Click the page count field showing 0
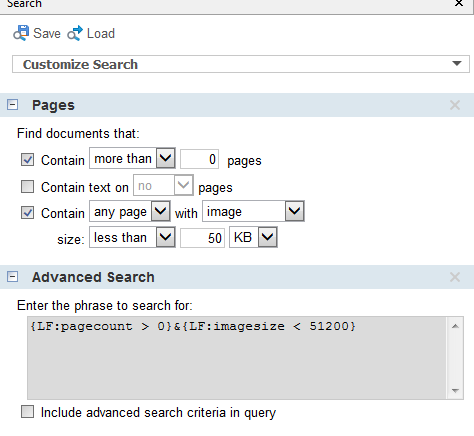Screen dimensions: 474x436 (x=199, y=159)
